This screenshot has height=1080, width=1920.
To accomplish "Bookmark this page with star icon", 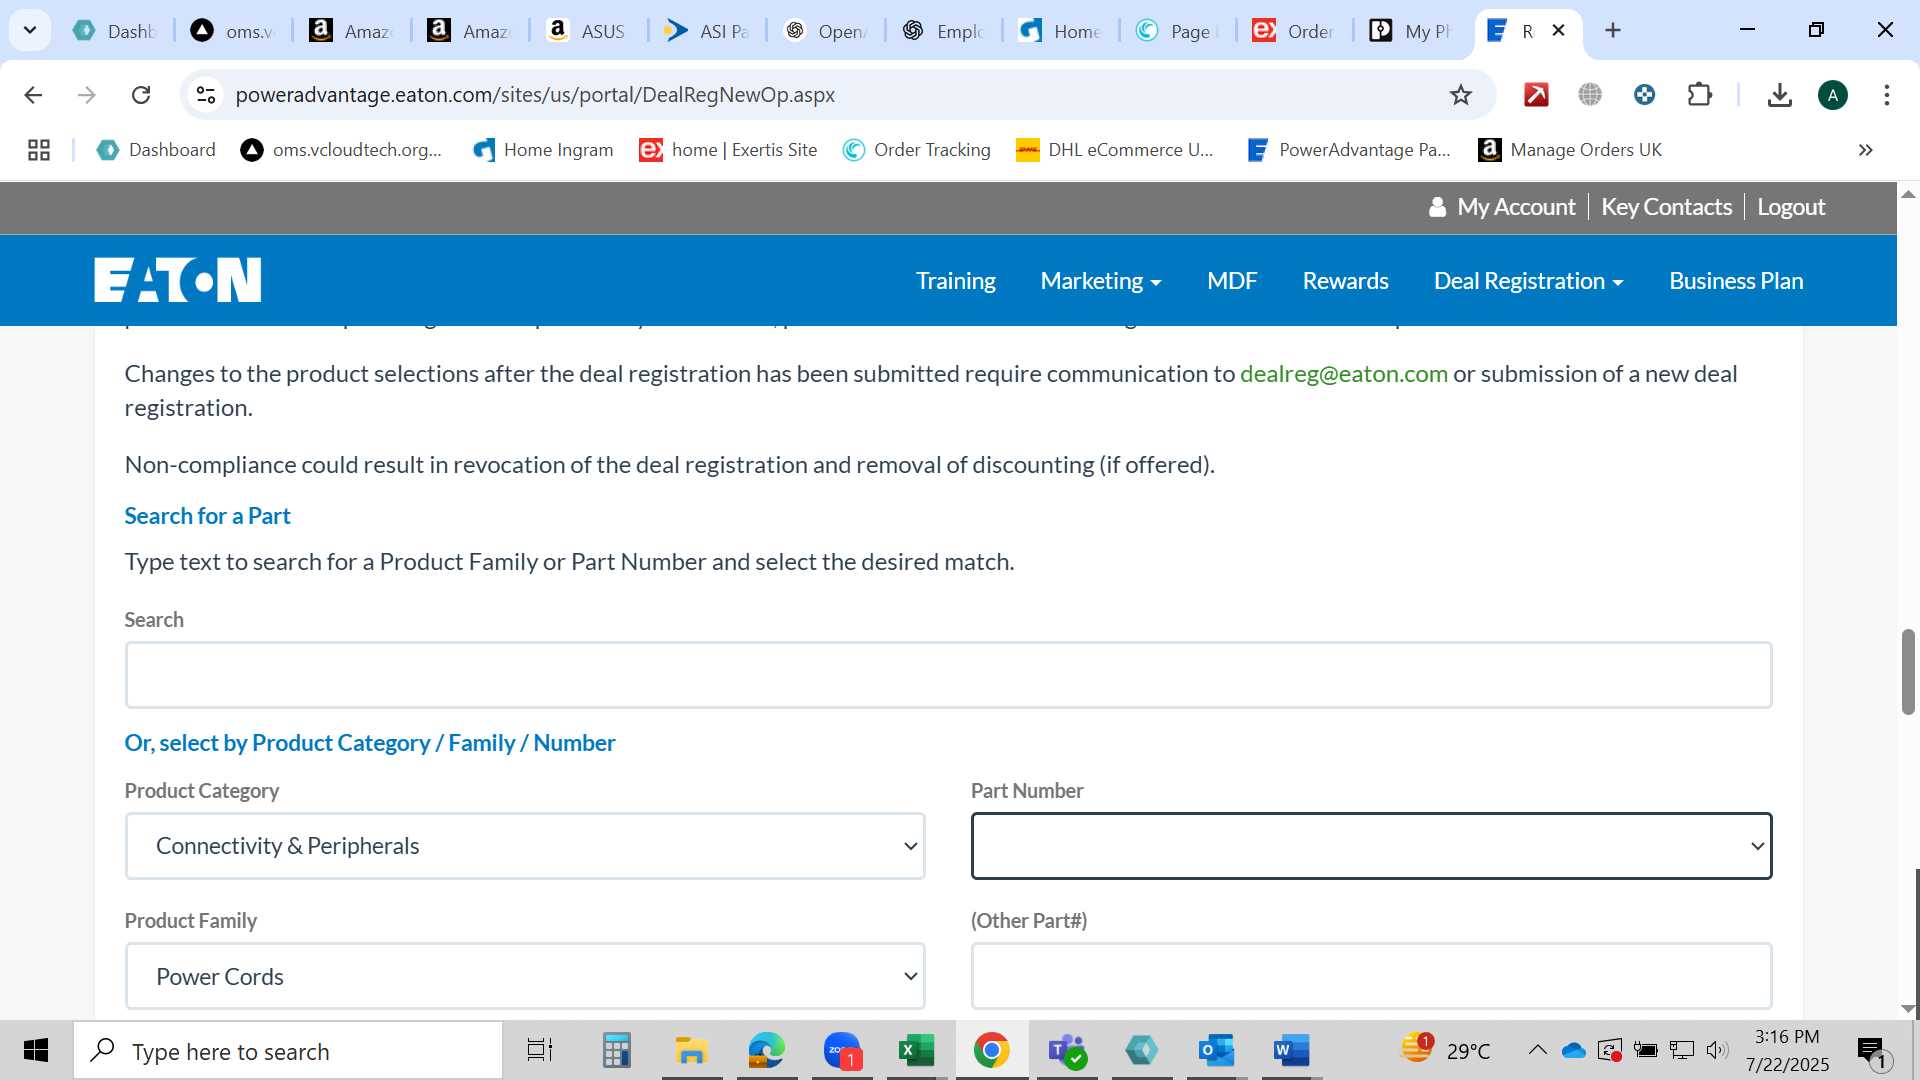I will coord(1461,95).
